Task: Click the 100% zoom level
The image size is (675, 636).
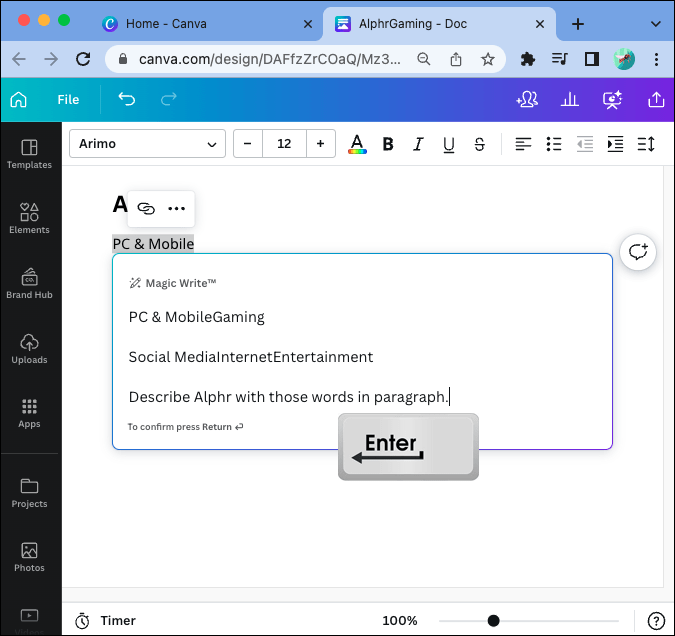Action: [x=399, y=620]
